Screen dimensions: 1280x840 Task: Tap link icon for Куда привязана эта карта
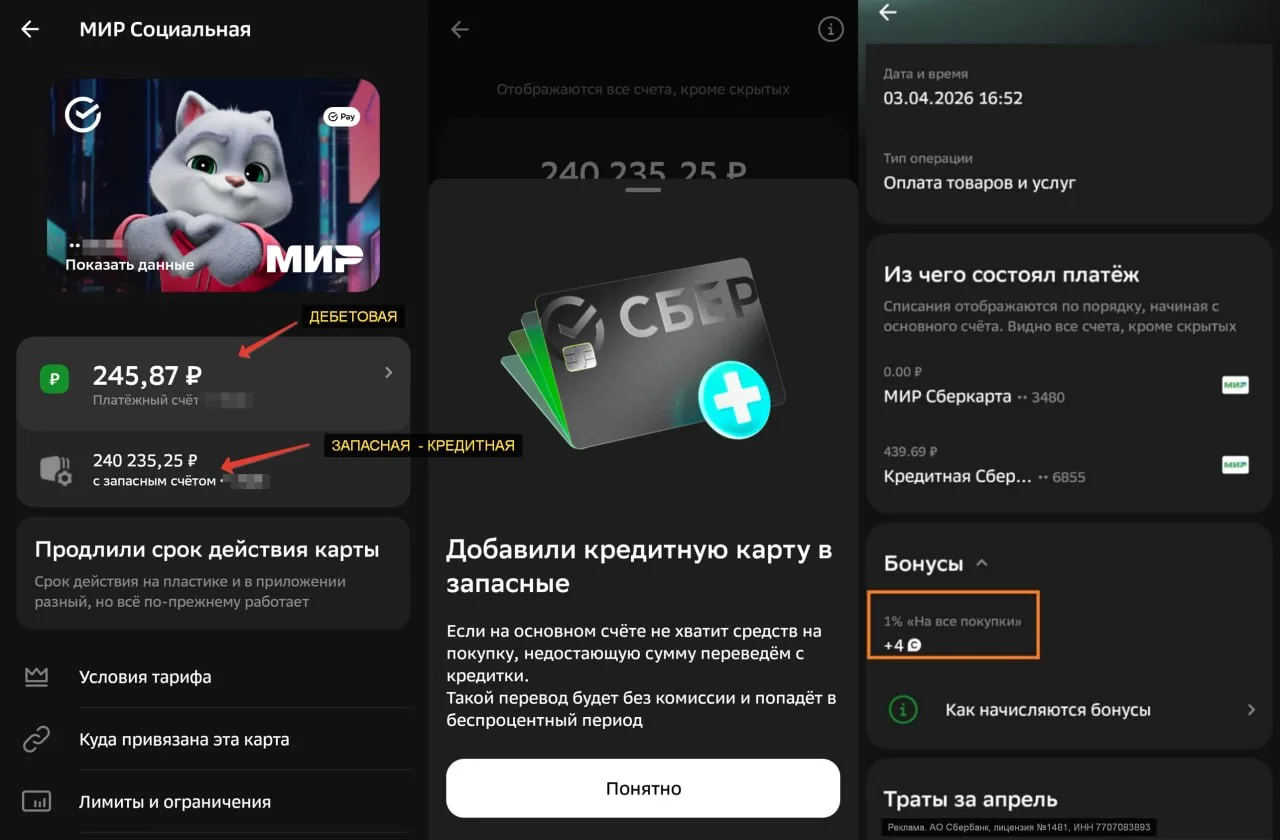pos(37,740)
